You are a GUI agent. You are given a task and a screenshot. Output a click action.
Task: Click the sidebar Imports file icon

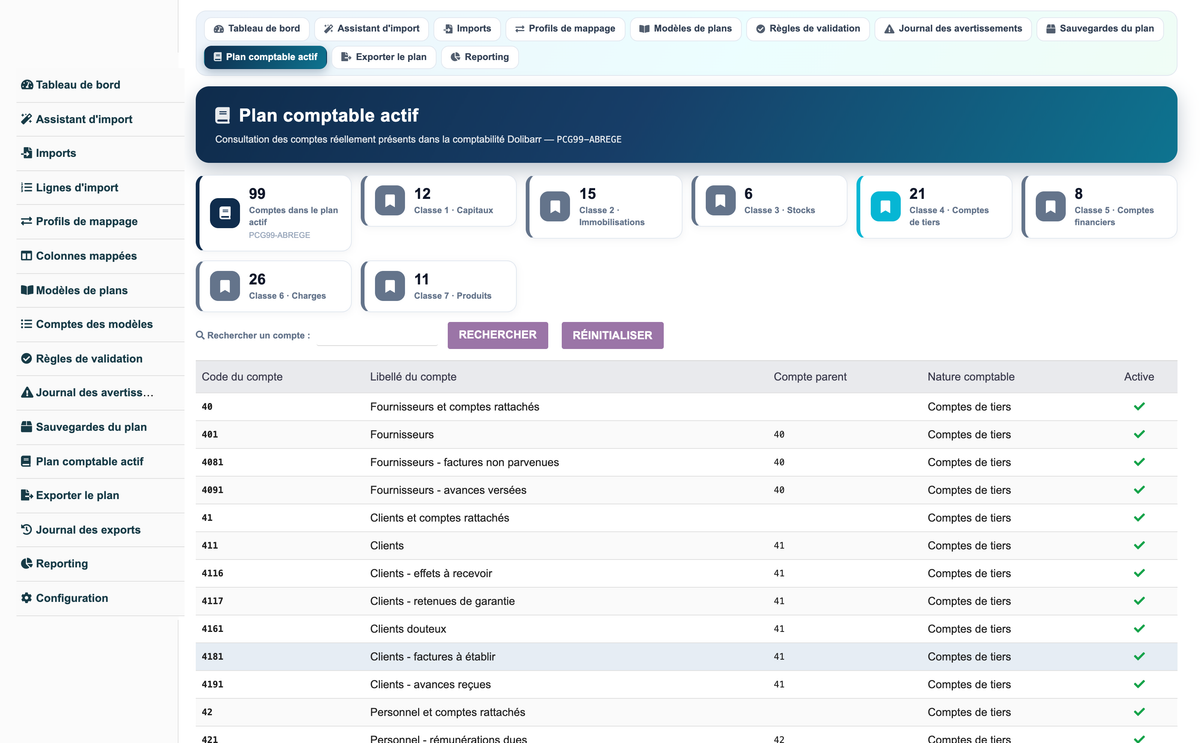coord(27,153)
